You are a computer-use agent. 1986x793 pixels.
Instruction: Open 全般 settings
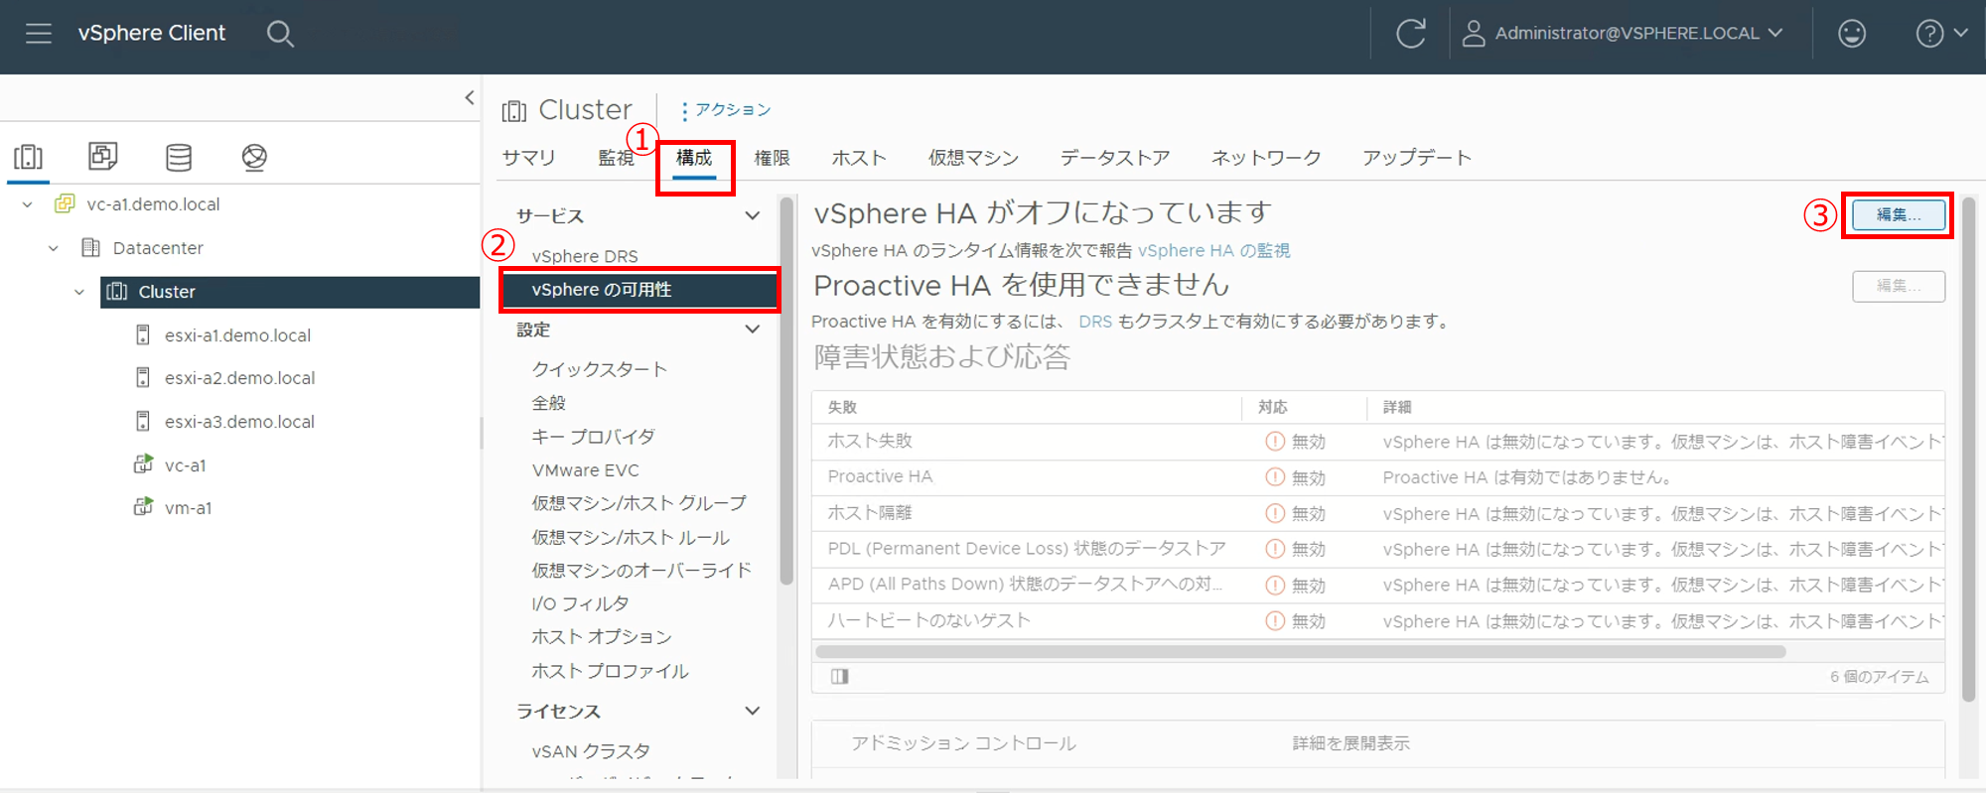pyautogui.click(x=549, y=403)
